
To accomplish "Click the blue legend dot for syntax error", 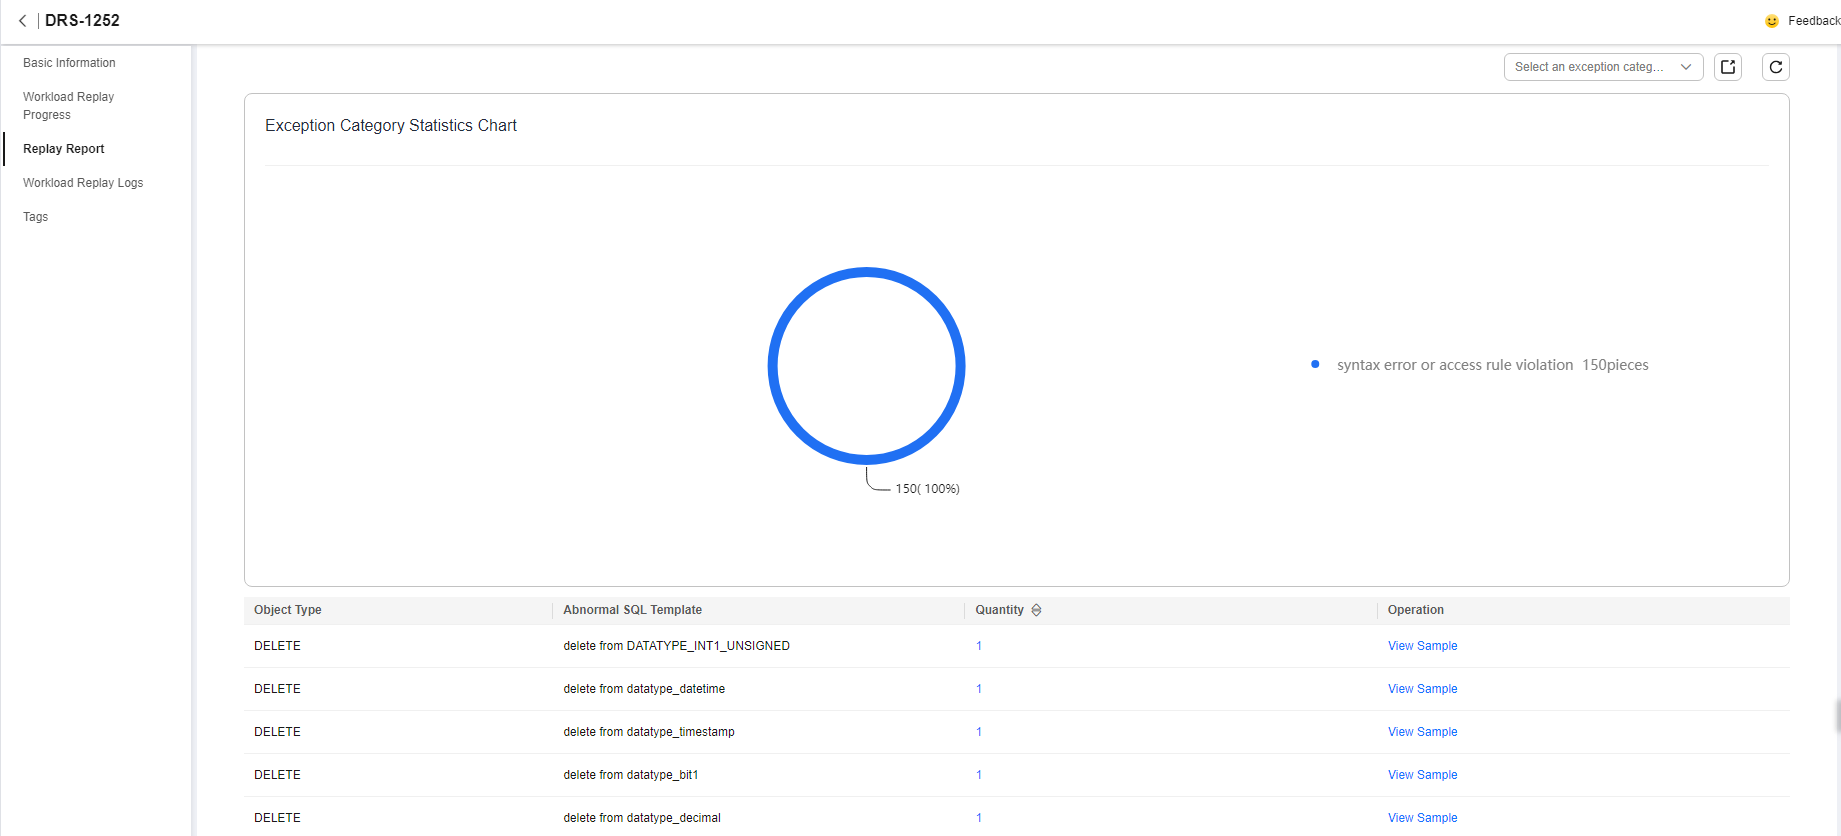I will tap(1315, 364).
